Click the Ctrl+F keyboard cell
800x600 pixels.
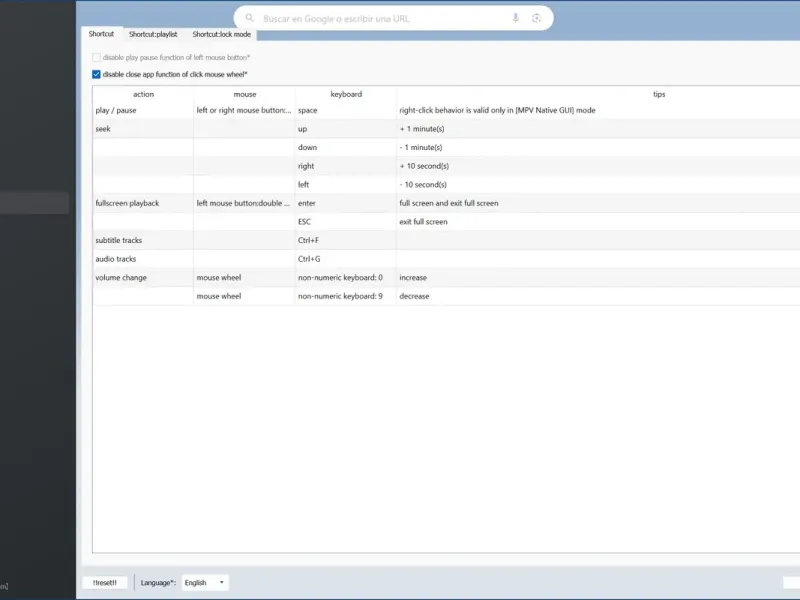point(346,240)
